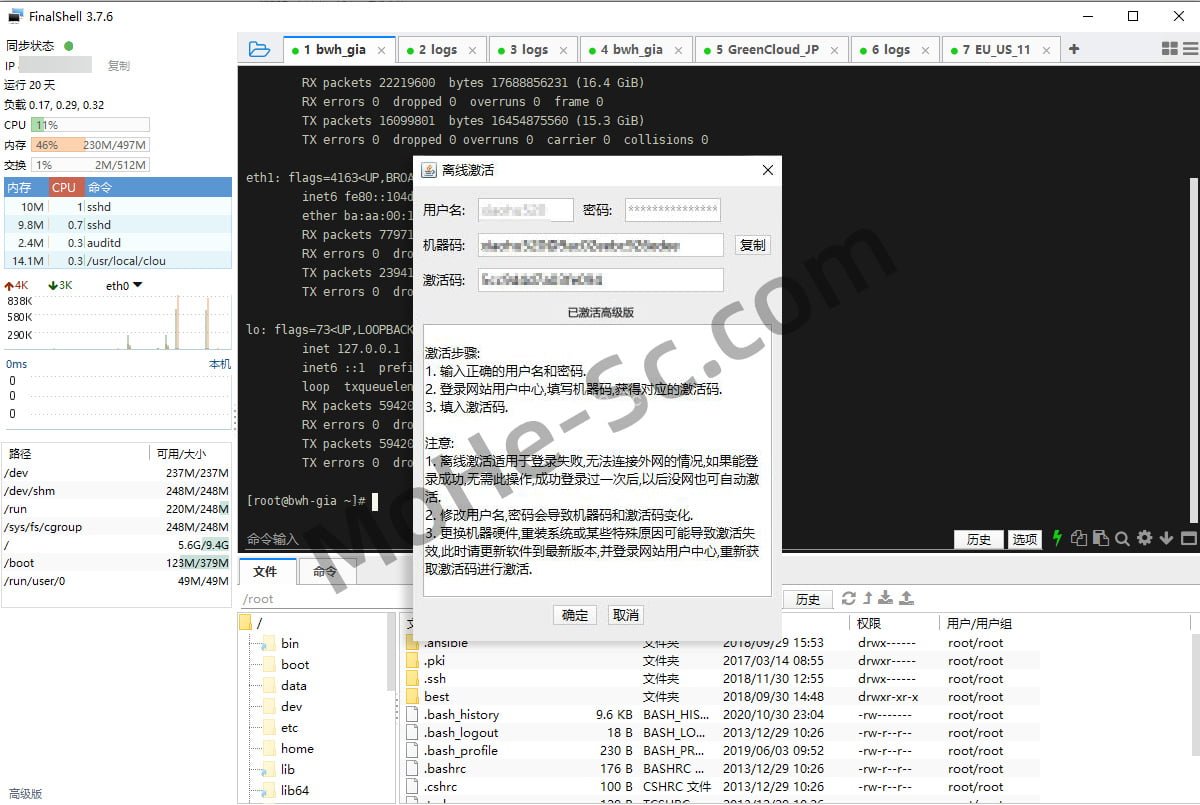This screenshot has width=1200, height=805.
Task: Open terminal search with the magnifier icon
Action: coord(1122,538)
